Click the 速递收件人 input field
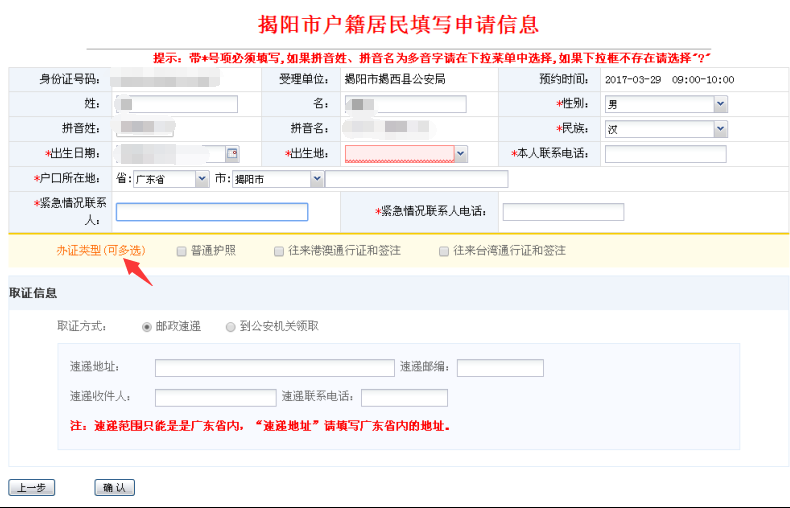 pos(215,398)
